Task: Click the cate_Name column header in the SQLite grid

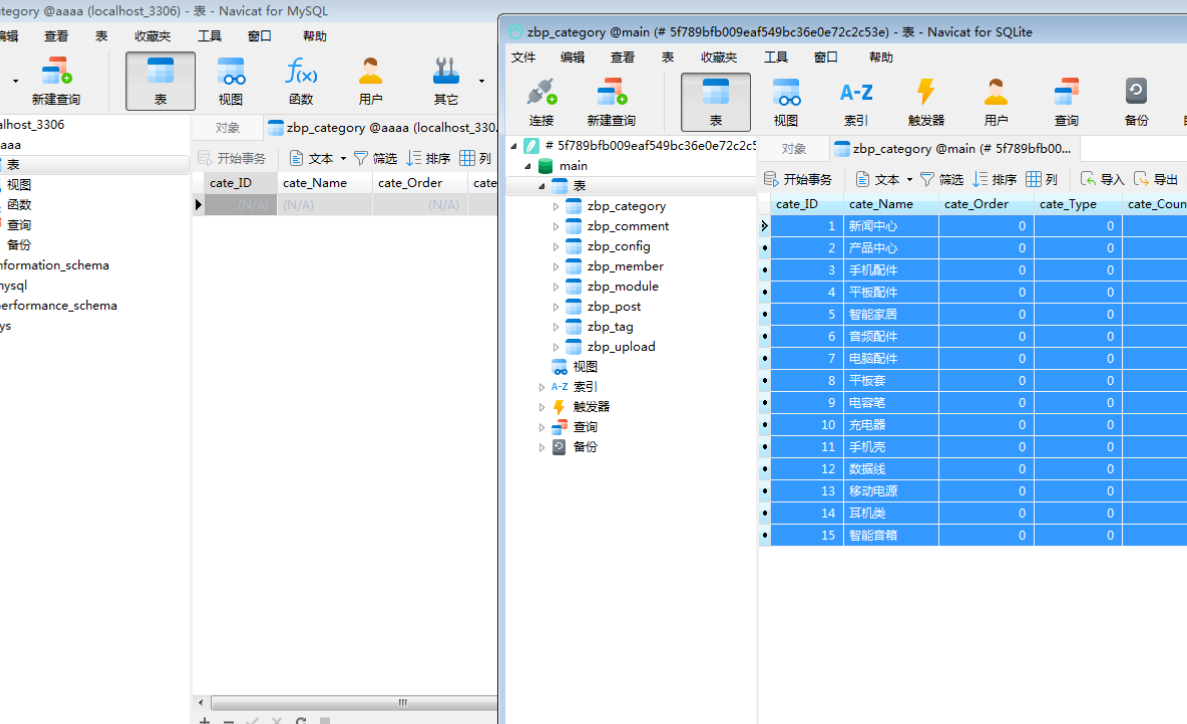Action: (x=891, y=204)
